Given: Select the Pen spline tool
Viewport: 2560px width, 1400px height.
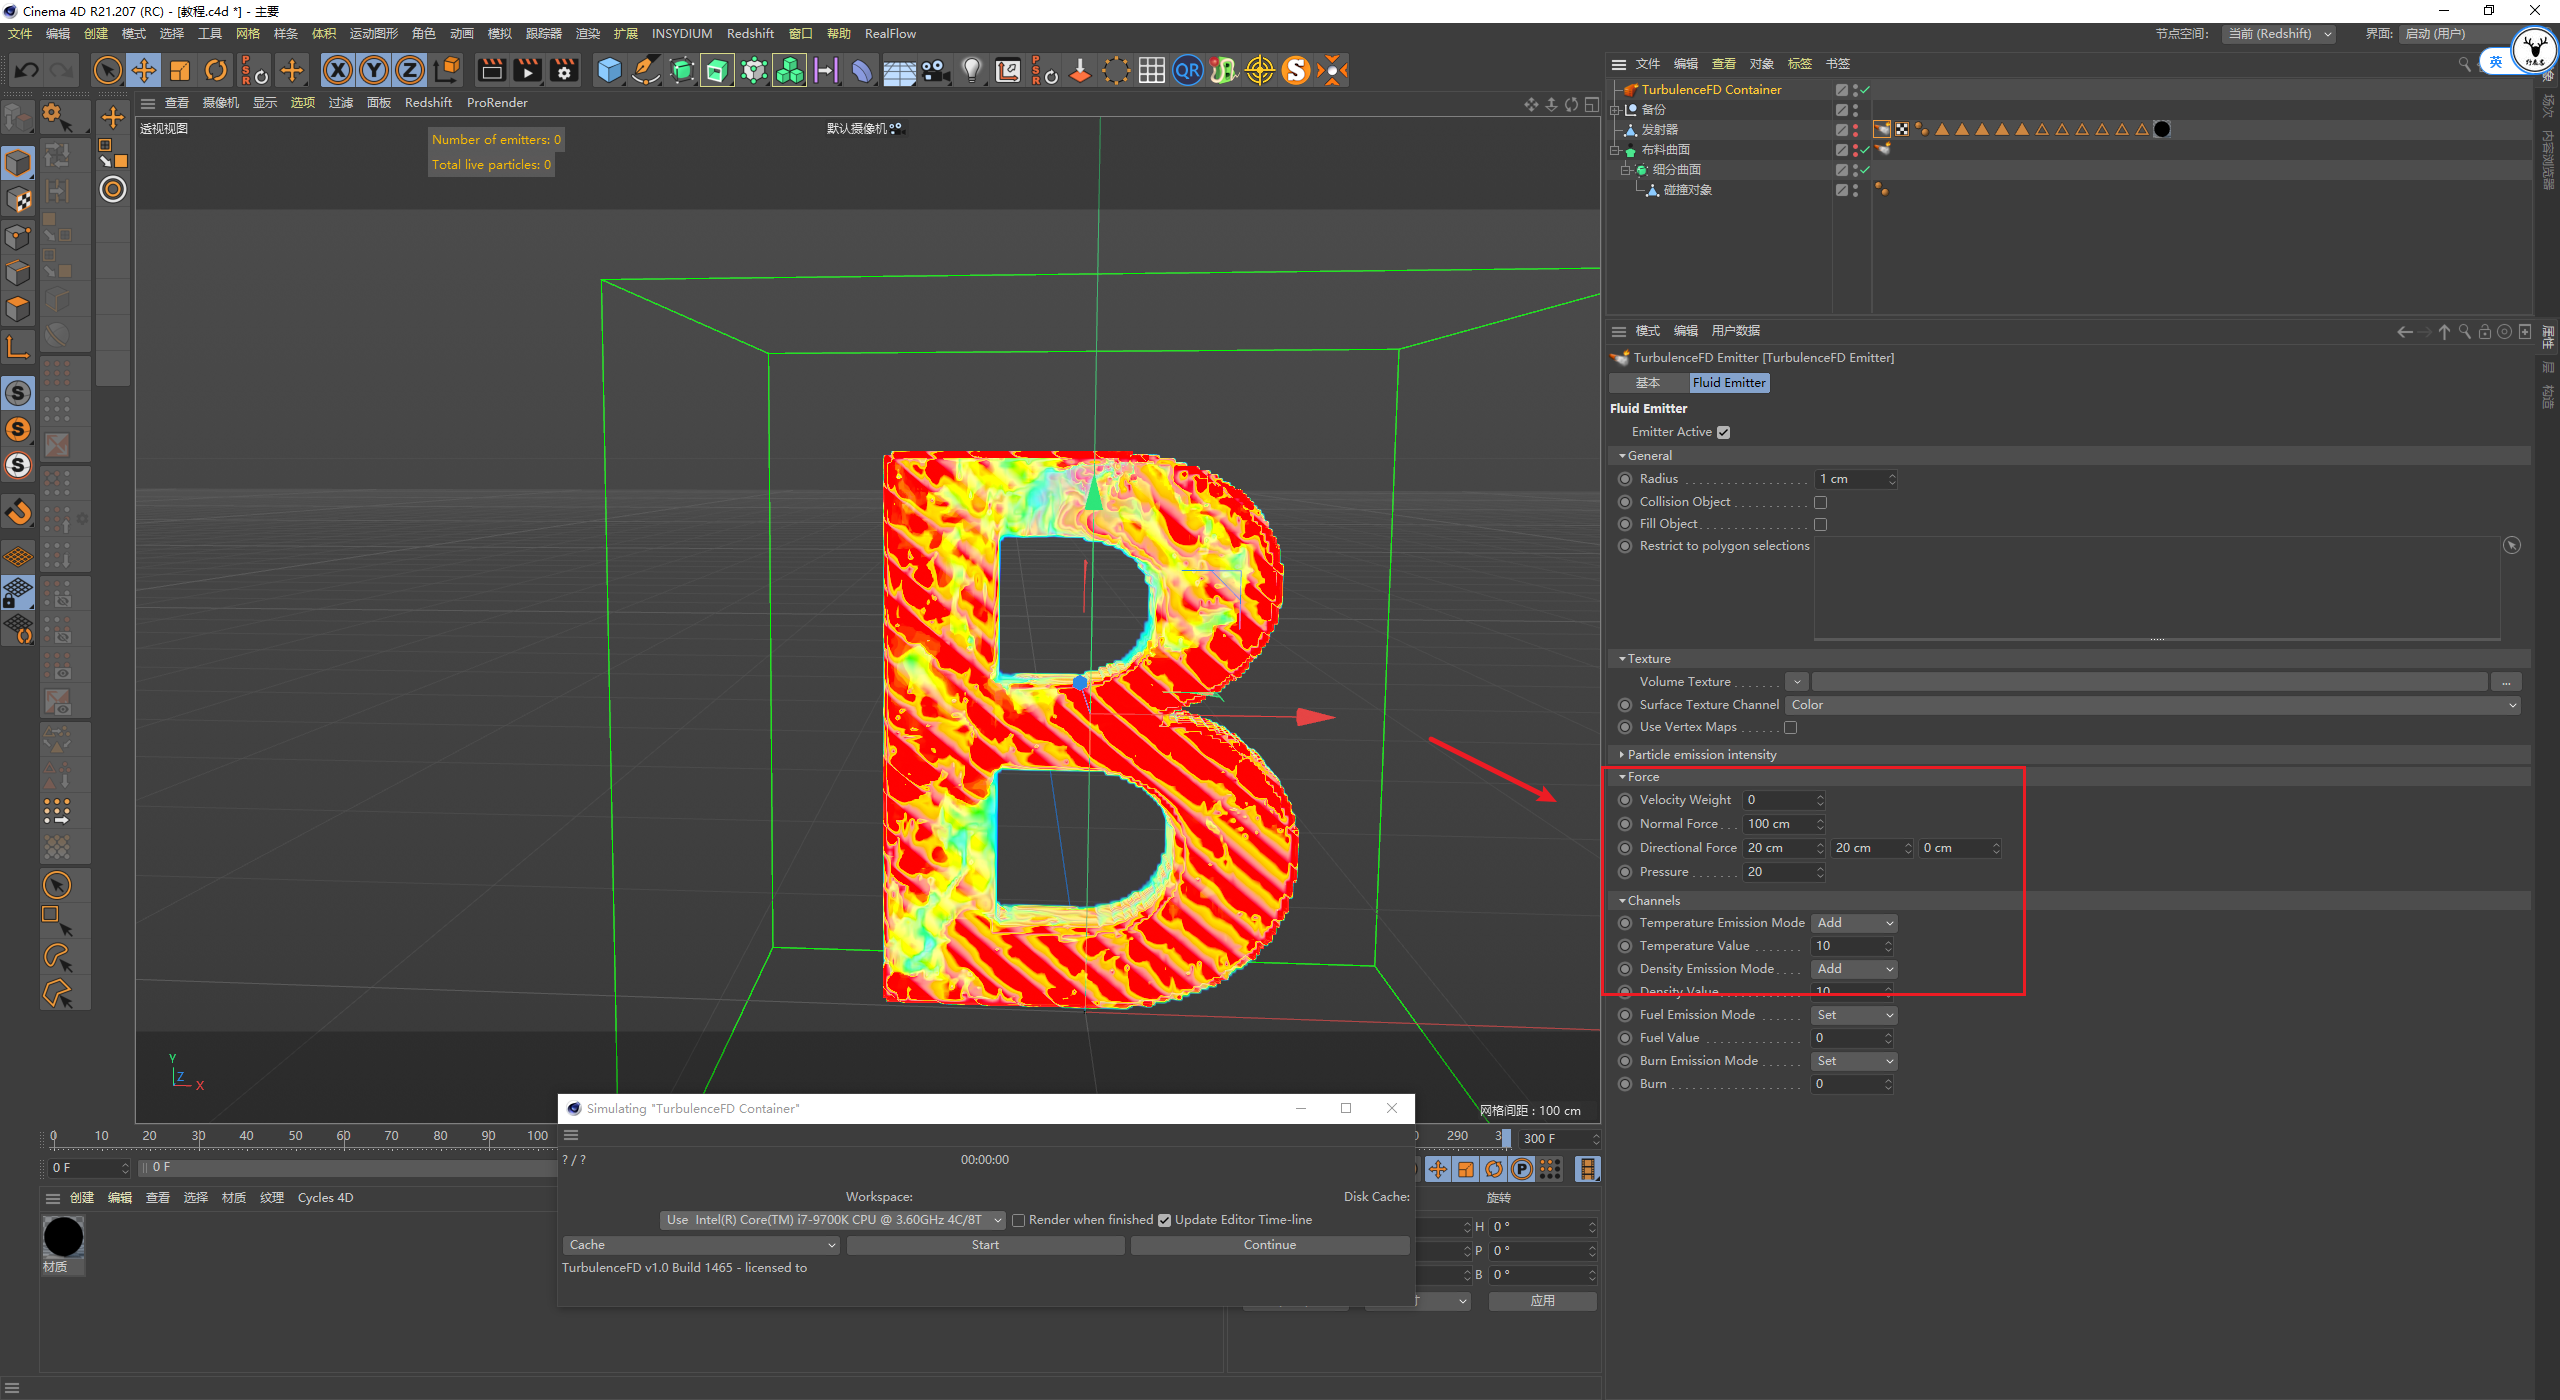Looking at the screenshot, I should tap(646, 70).
